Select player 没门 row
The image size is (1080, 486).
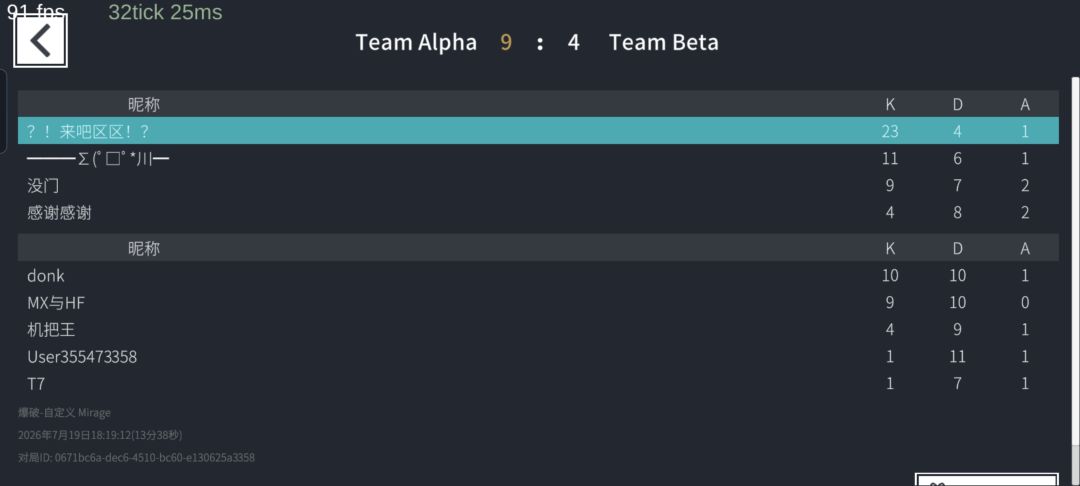538,185
